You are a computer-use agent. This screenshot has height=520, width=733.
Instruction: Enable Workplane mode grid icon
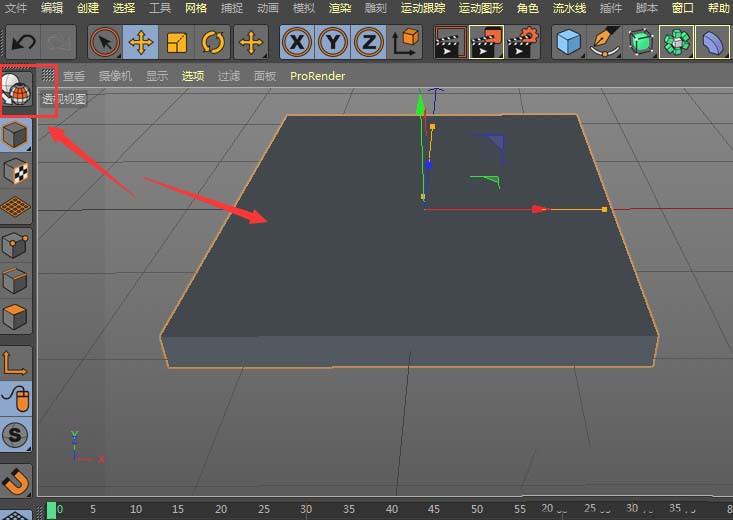point(15,207)
